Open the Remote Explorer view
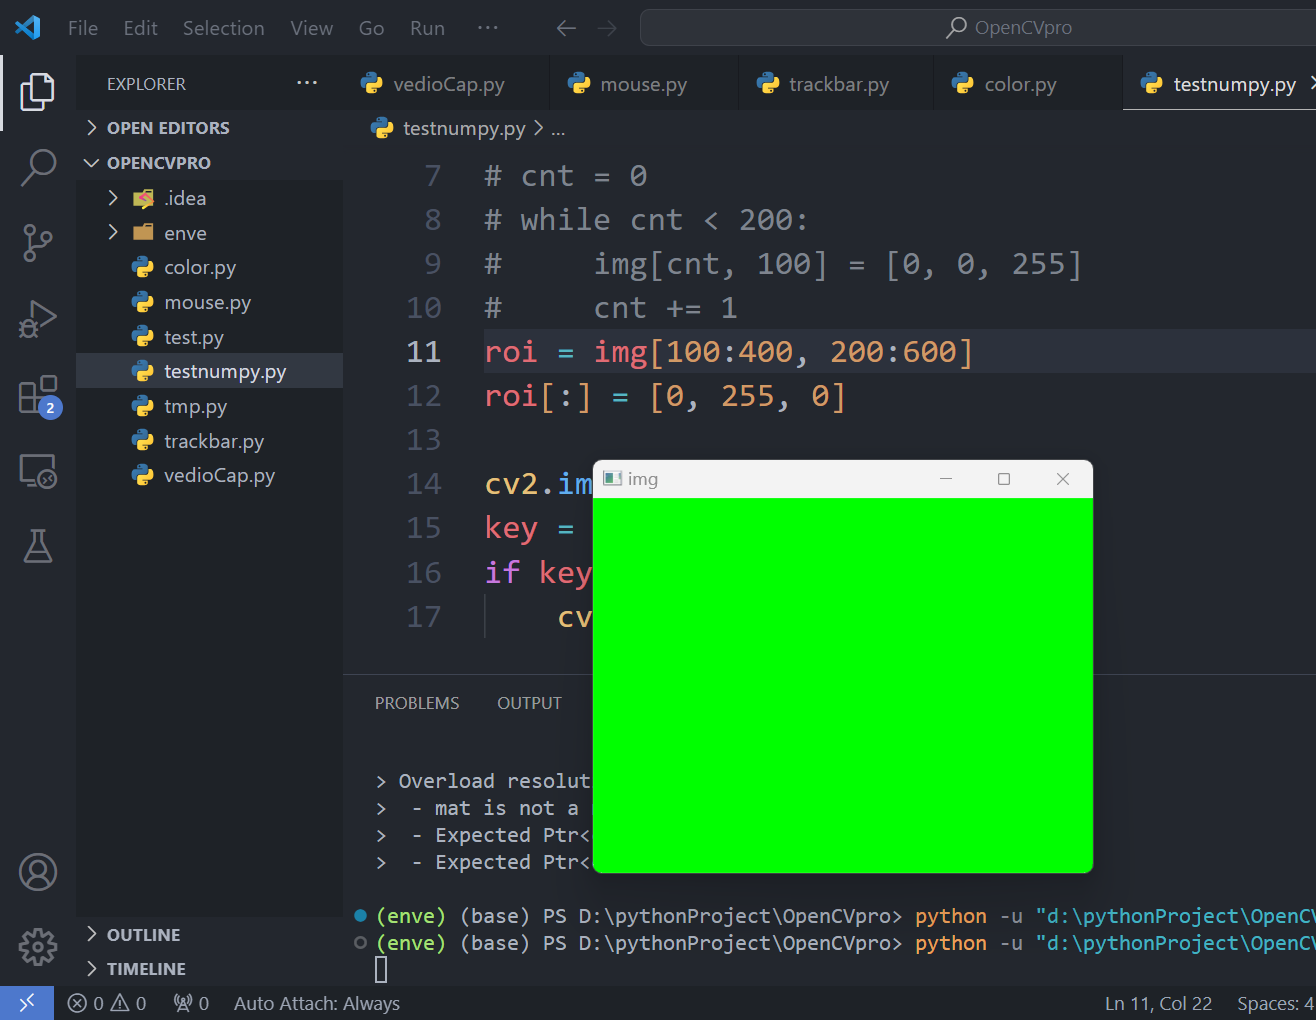Image resolution: width=1316 pixels, height=1020 pixels. pyautogui.click(x=38, y=471)
